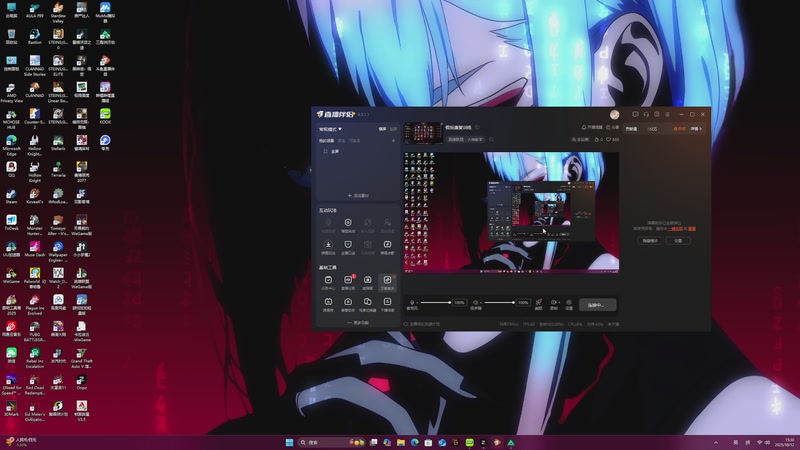Click the microphone 100% volume value box
Viewport: 800px width, 450px height.
coord(459,303)
